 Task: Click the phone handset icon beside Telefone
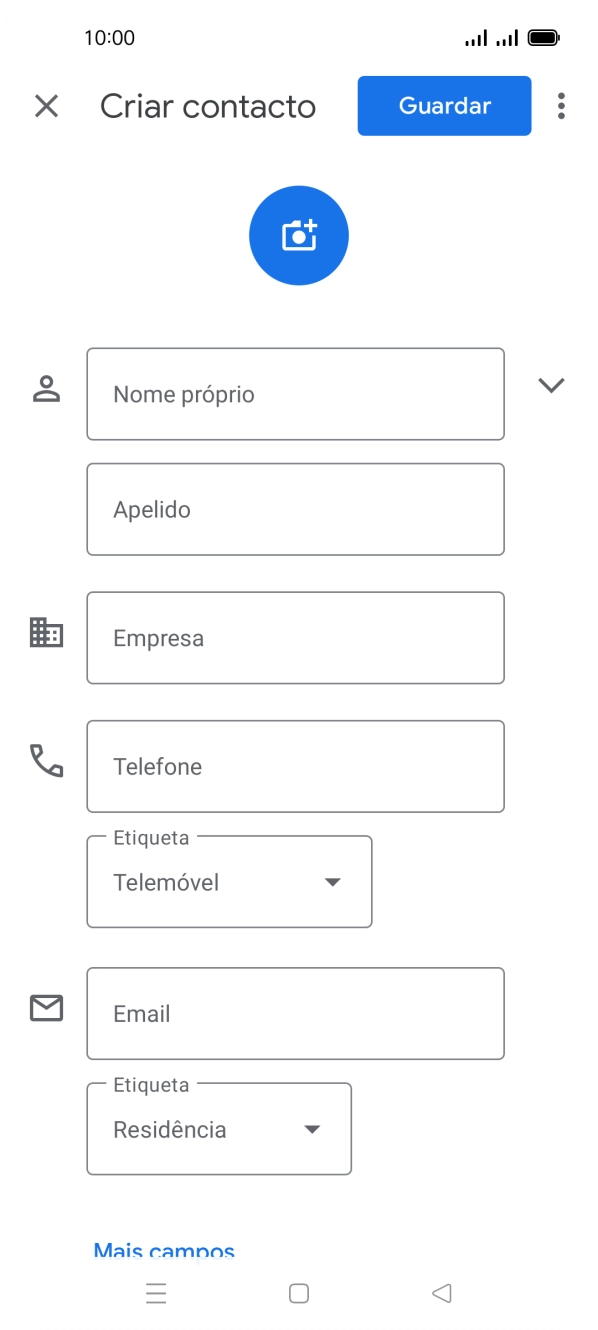pos(47,763)
